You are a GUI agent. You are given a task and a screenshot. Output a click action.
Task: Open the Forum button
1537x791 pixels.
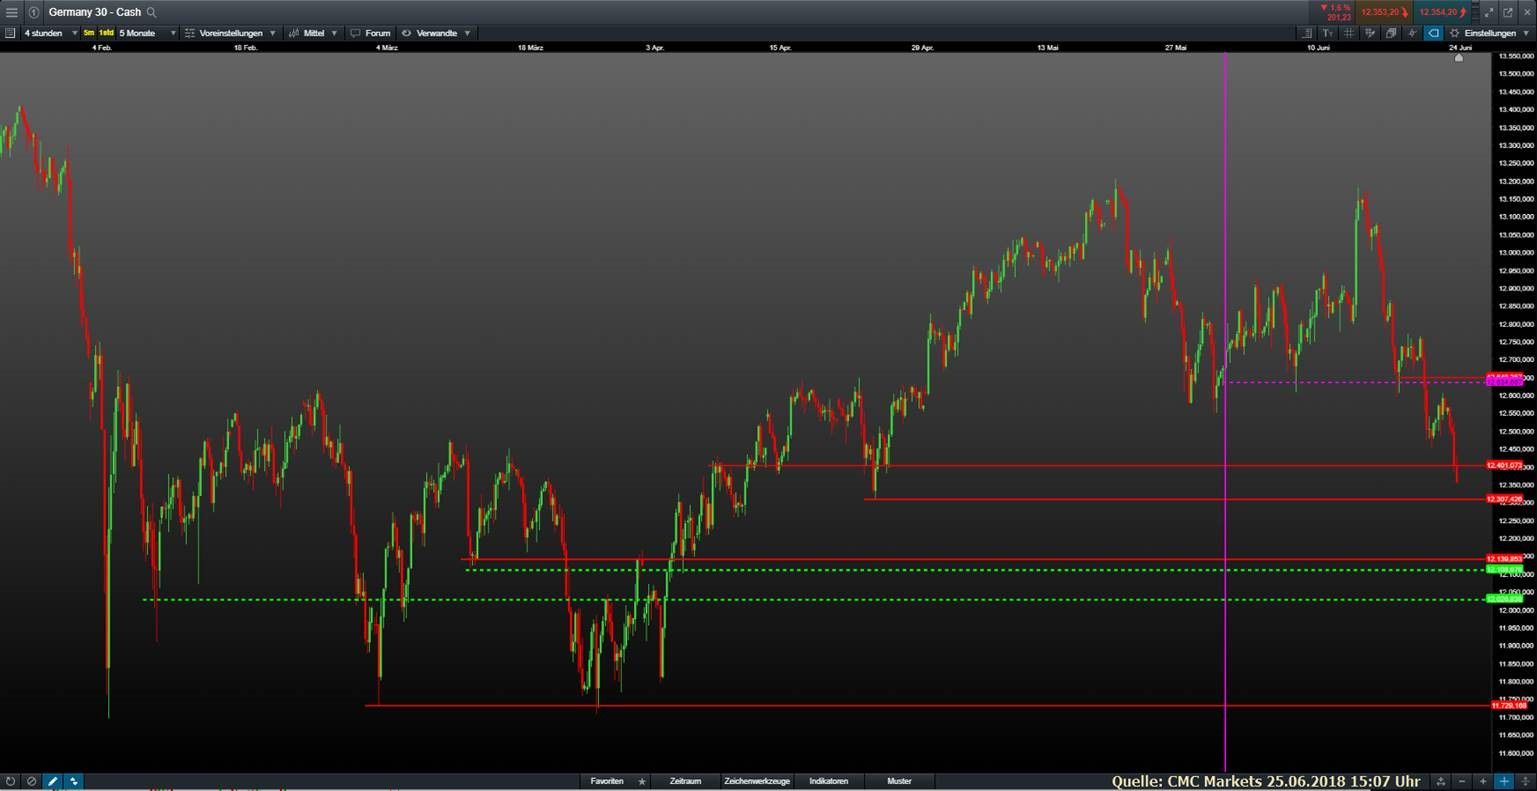[370, 33]
